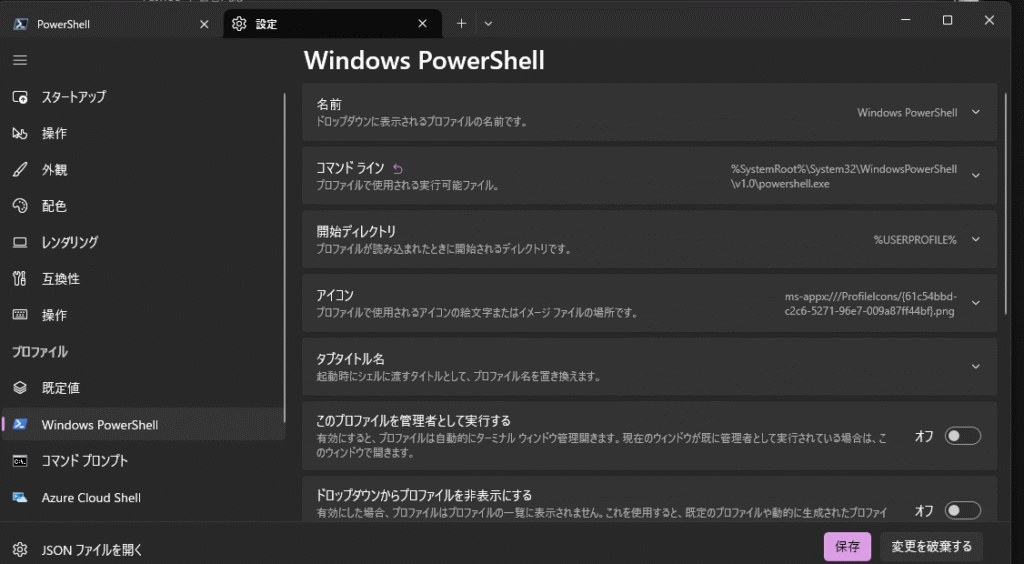This screenshot has height=564, width=1024.
Task: Open スタートアップ settings page
Action: click(x=142, y=97)
